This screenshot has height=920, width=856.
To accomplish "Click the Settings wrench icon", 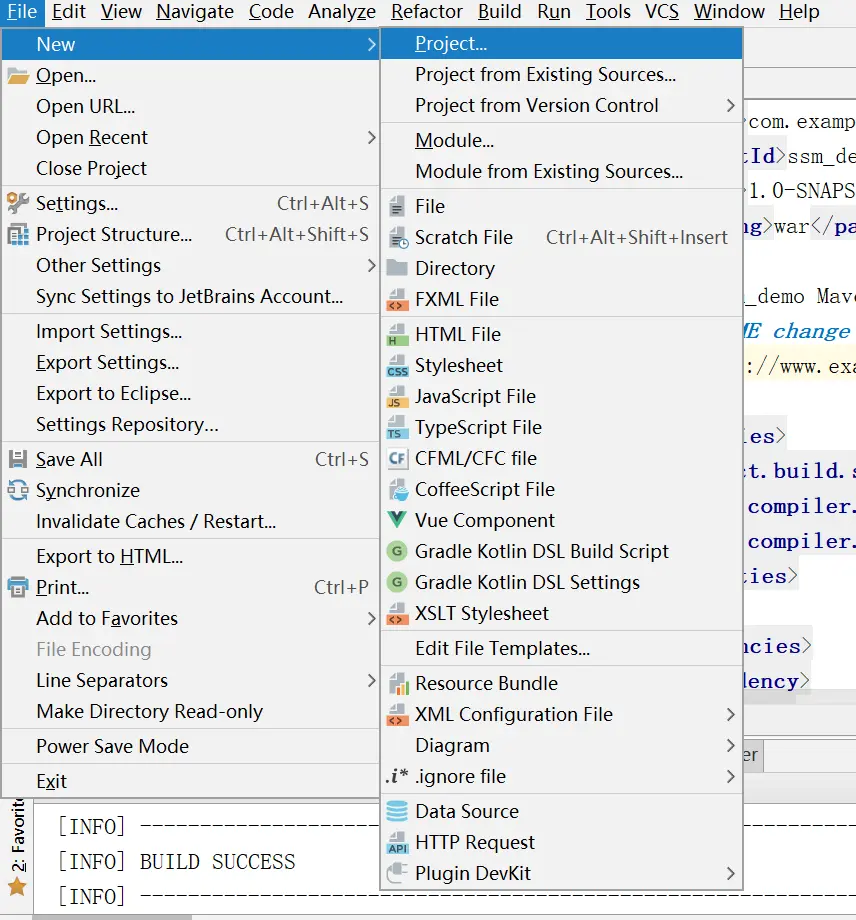I will click(x=18, y=203).
